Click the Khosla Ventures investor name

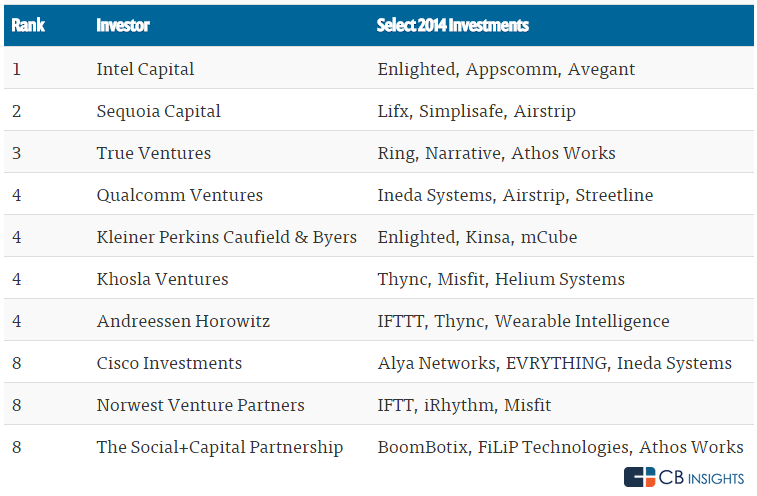(x=162, y=279)
